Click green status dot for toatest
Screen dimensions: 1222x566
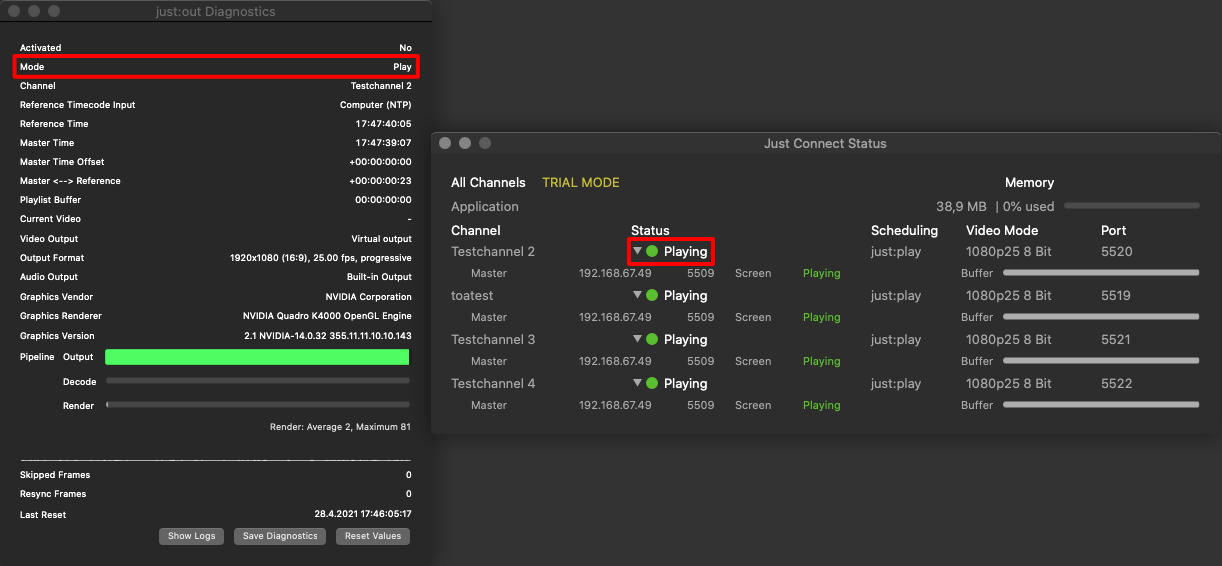point(652,295)
